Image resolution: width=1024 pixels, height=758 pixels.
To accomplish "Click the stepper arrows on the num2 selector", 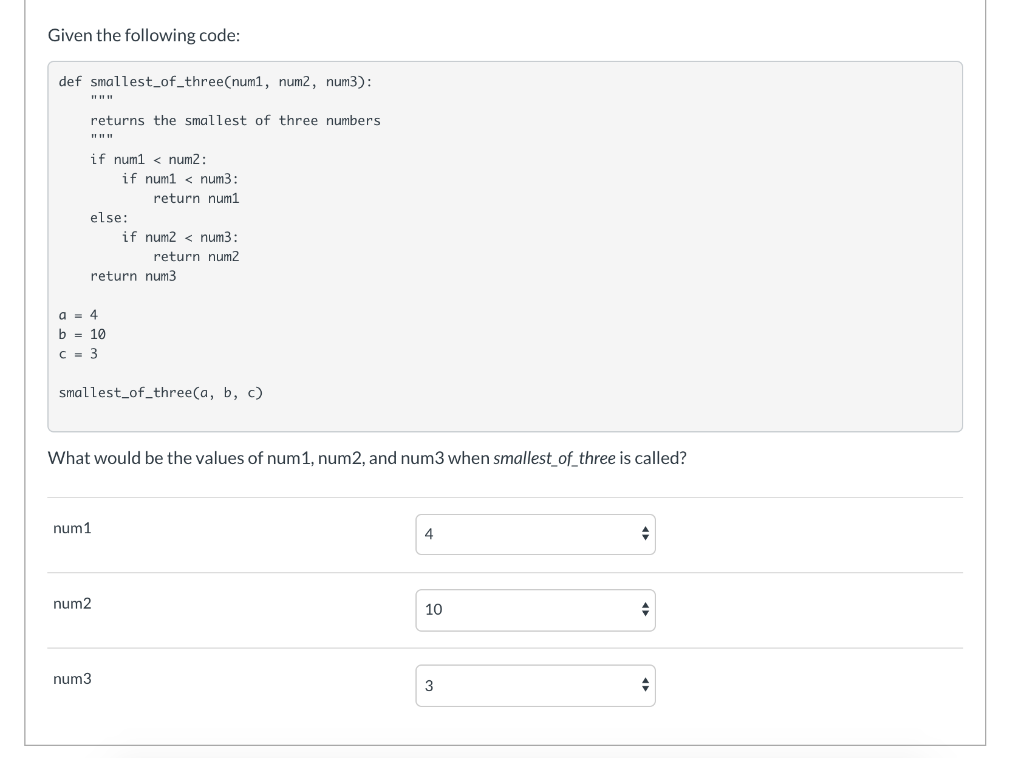I will point(645,609).
